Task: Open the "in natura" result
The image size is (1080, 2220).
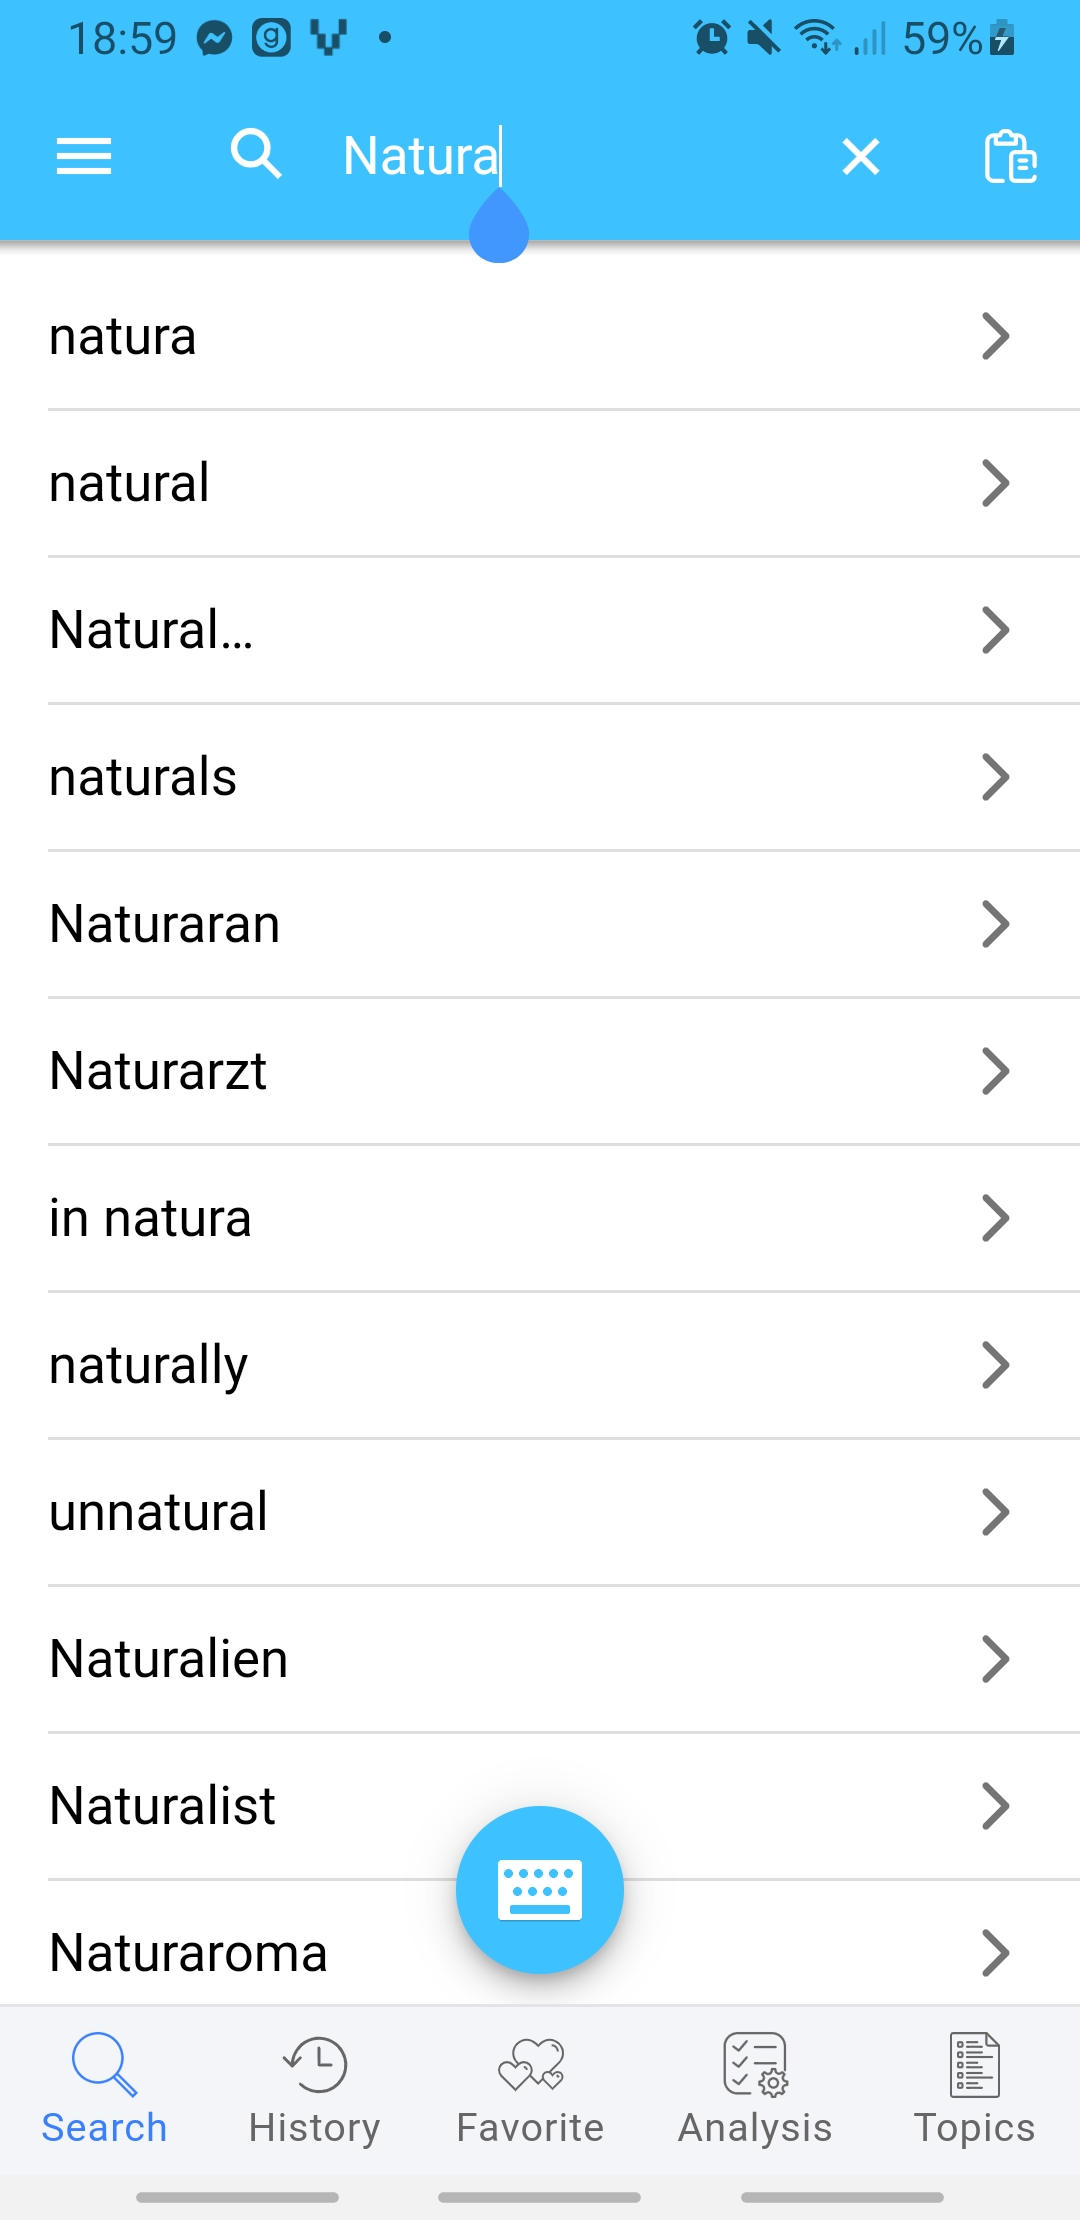Action: 150,1218
